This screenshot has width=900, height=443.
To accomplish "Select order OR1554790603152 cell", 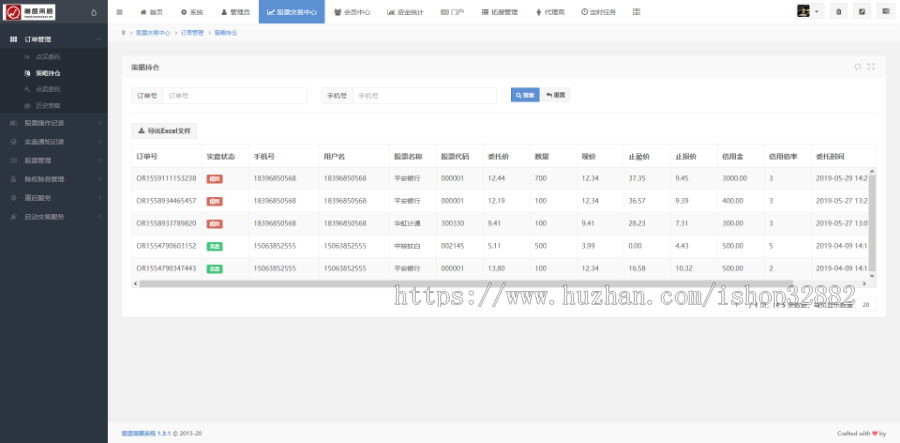I will click(166, 246).
